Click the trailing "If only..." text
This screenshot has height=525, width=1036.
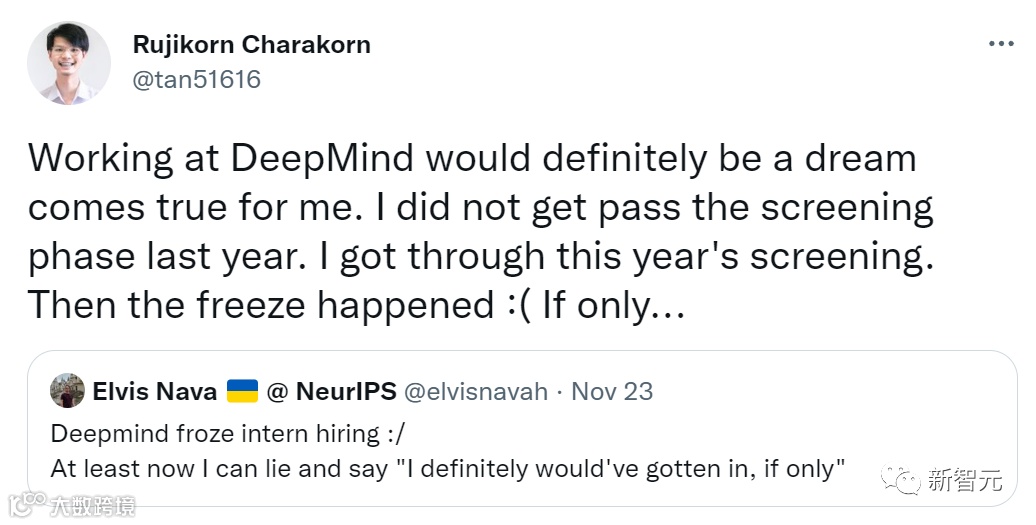pos(613,305)
